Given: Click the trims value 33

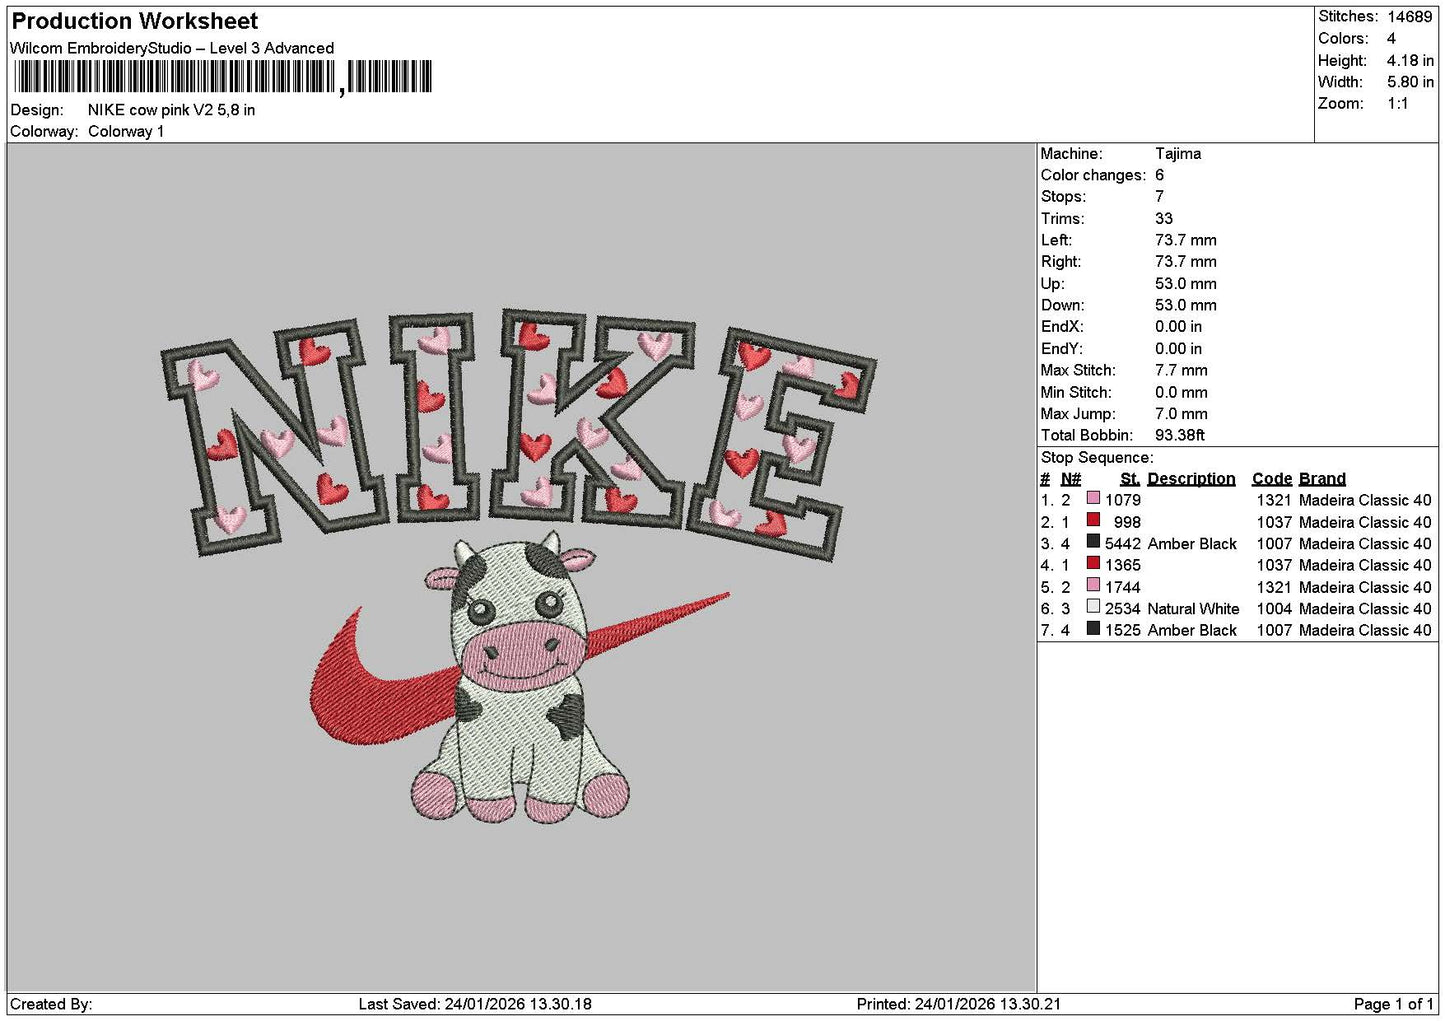Looking at the screenshot, I should [x=1164, y=219].
